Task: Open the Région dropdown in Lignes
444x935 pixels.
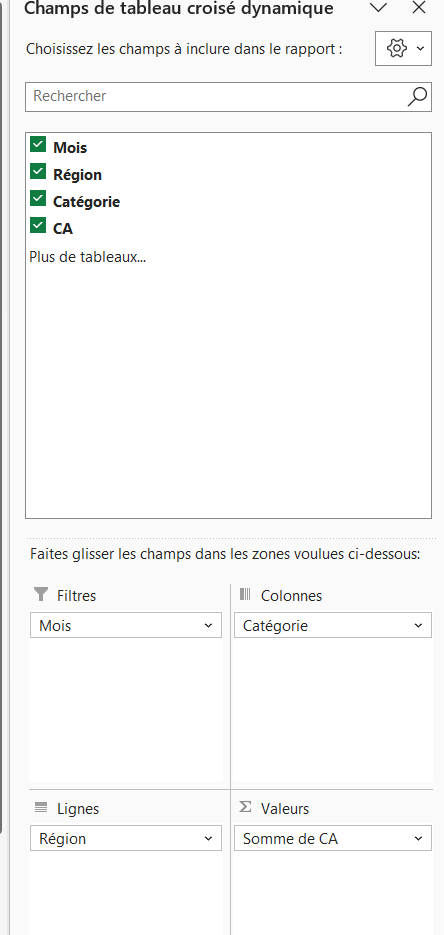Action: point(208,838)
